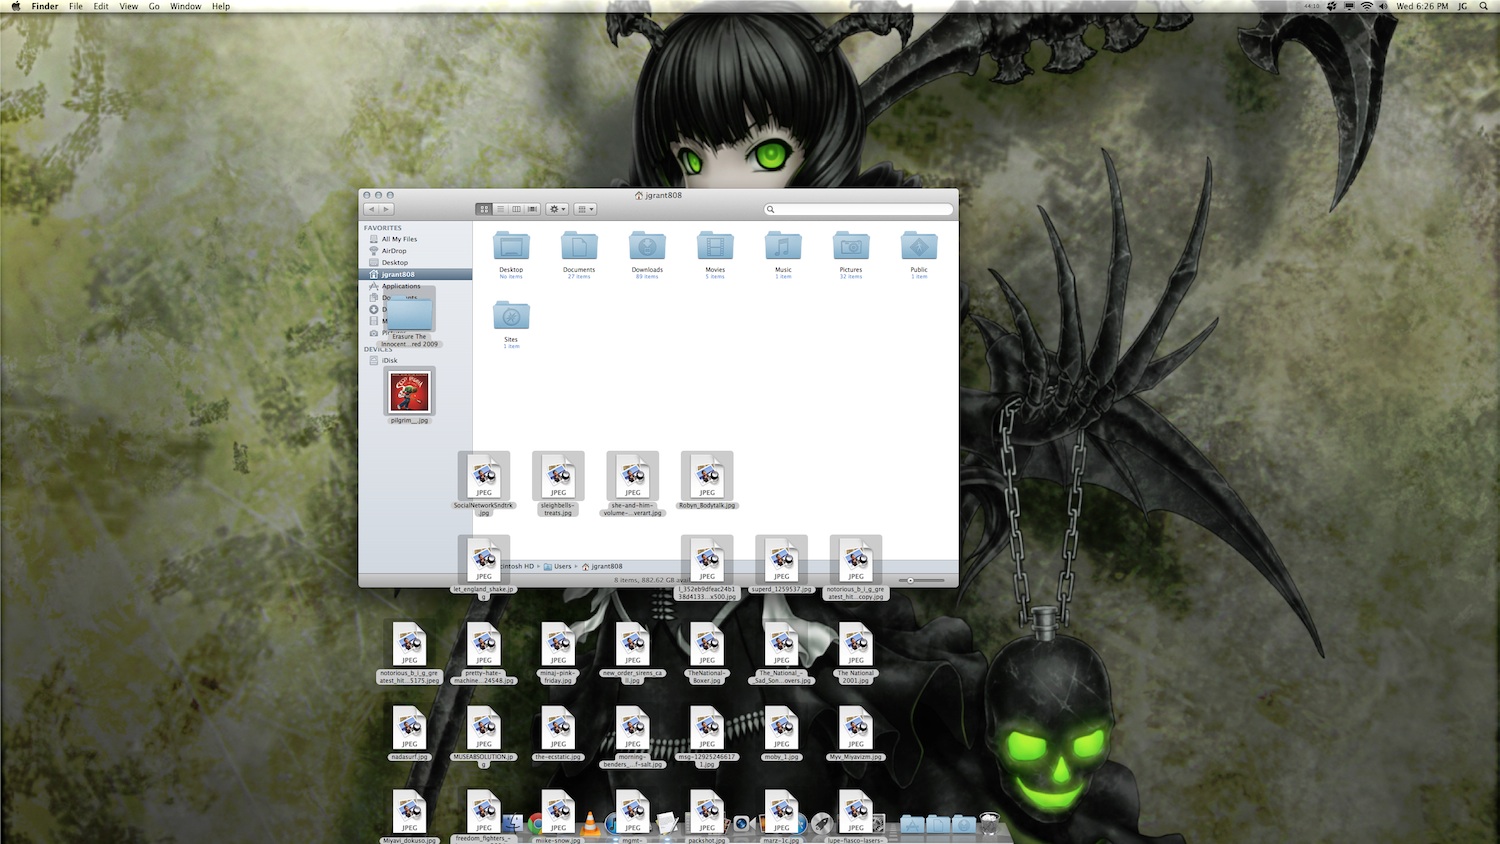Open the Sites folder icon
The width and height of the screenshot is (1500, 844).
(511, 316)
